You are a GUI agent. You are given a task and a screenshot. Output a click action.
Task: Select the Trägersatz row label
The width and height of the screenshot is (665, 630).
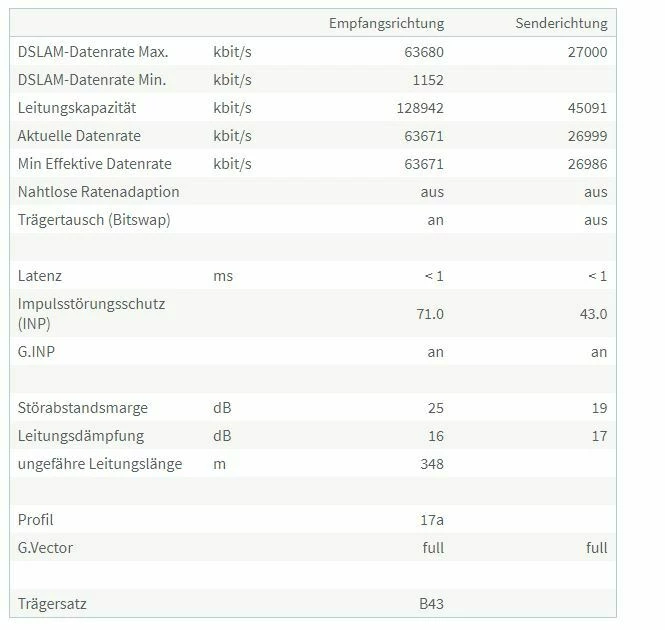tap(52, 604)
